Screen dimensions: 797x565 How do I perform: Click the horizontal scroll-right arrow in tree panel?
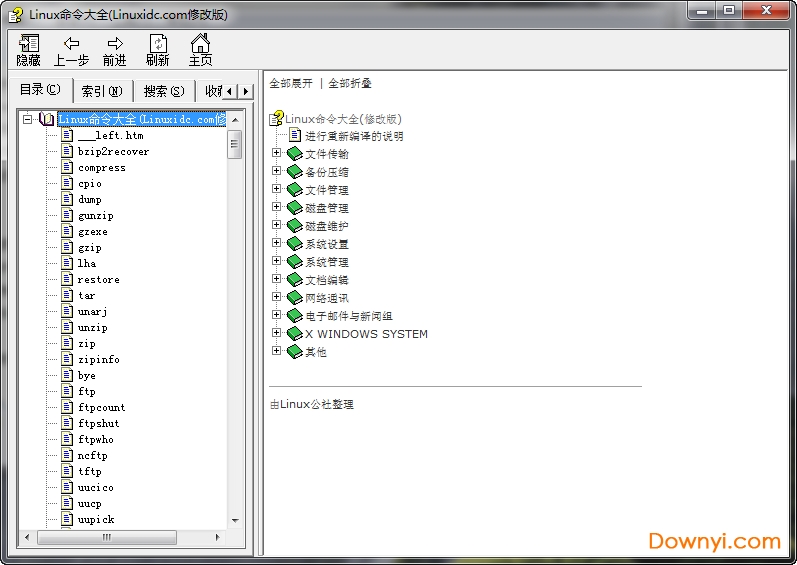pyautogui.click(x=218, y=537)
